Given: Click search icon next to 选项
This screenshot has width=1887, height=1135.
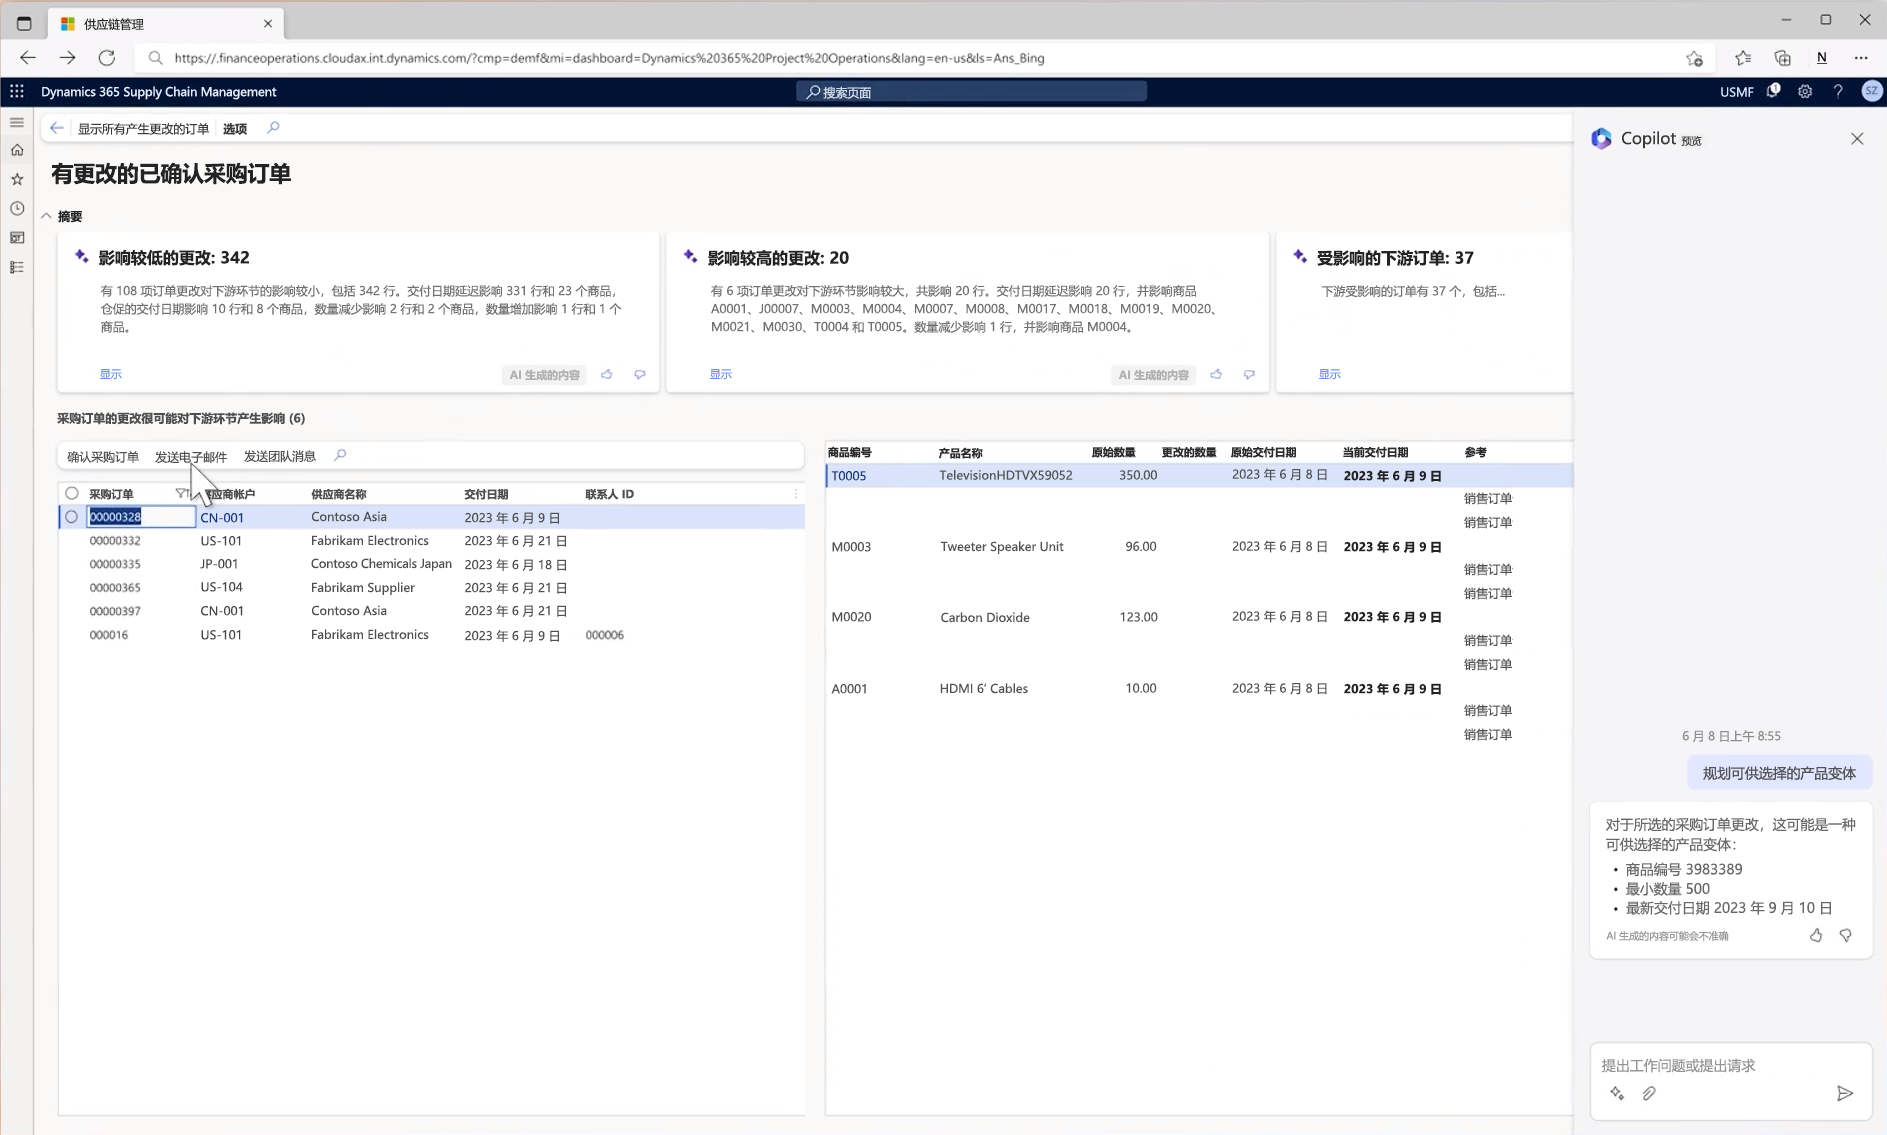Looking at the screenshot, I should pos(273,127).
